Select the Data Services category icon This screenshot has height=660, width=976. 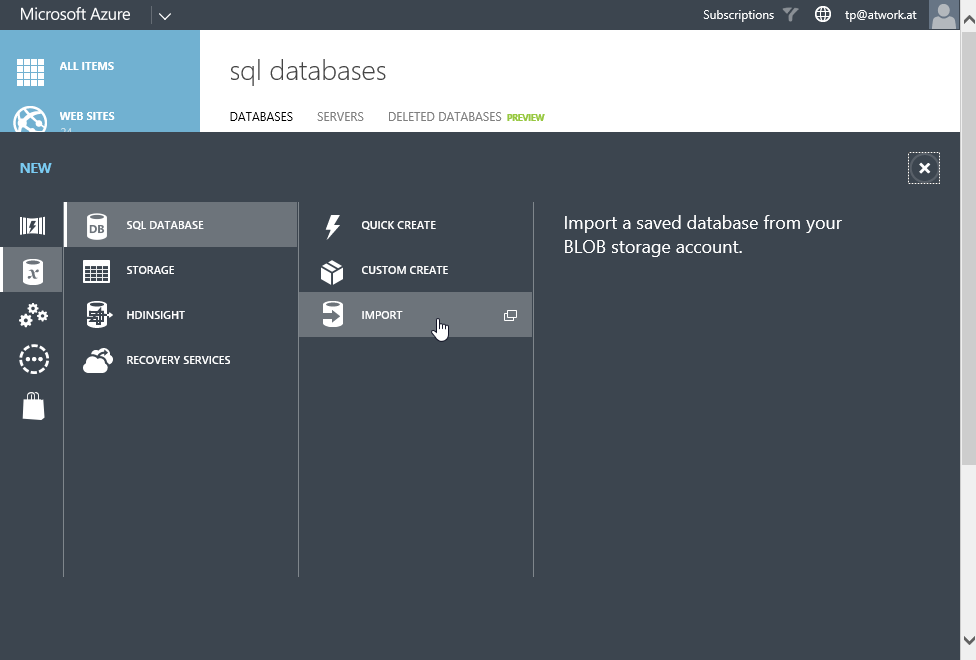tap(33, 271)
